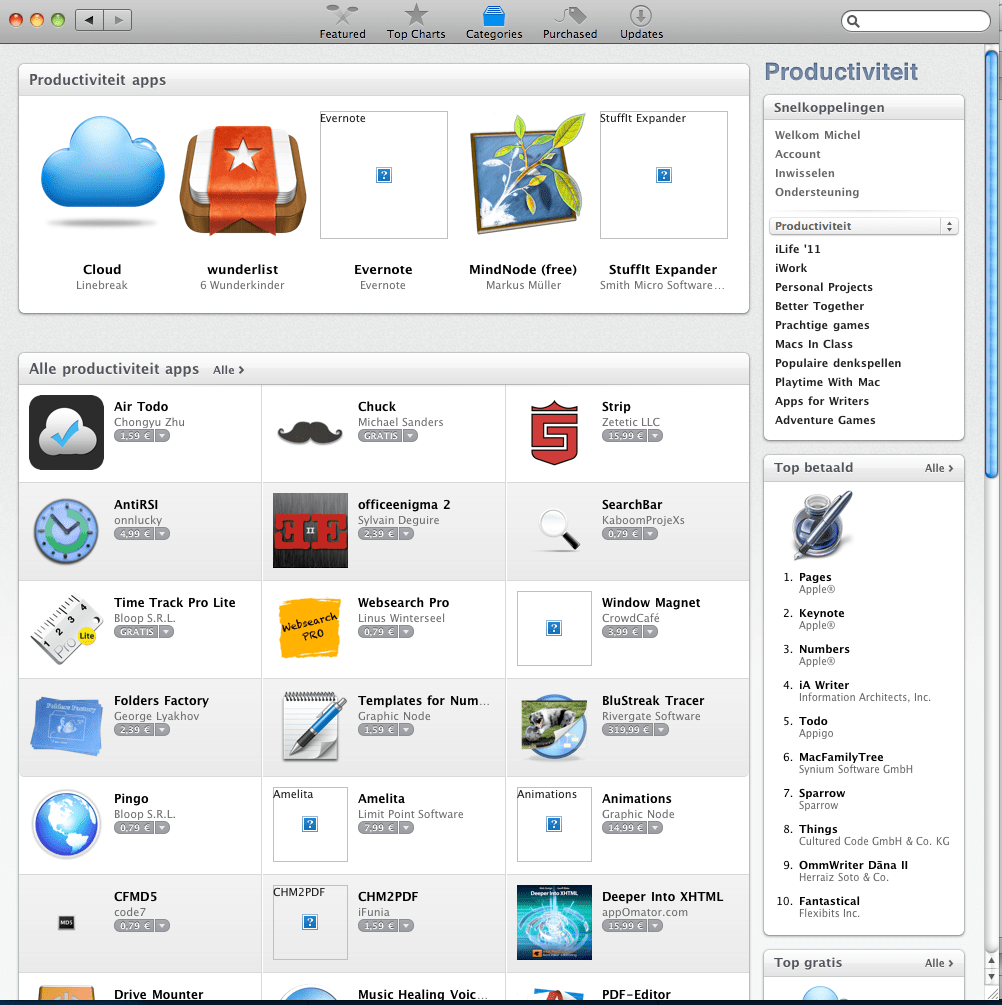Open the Adventure Games link

[x=825, y=420]
